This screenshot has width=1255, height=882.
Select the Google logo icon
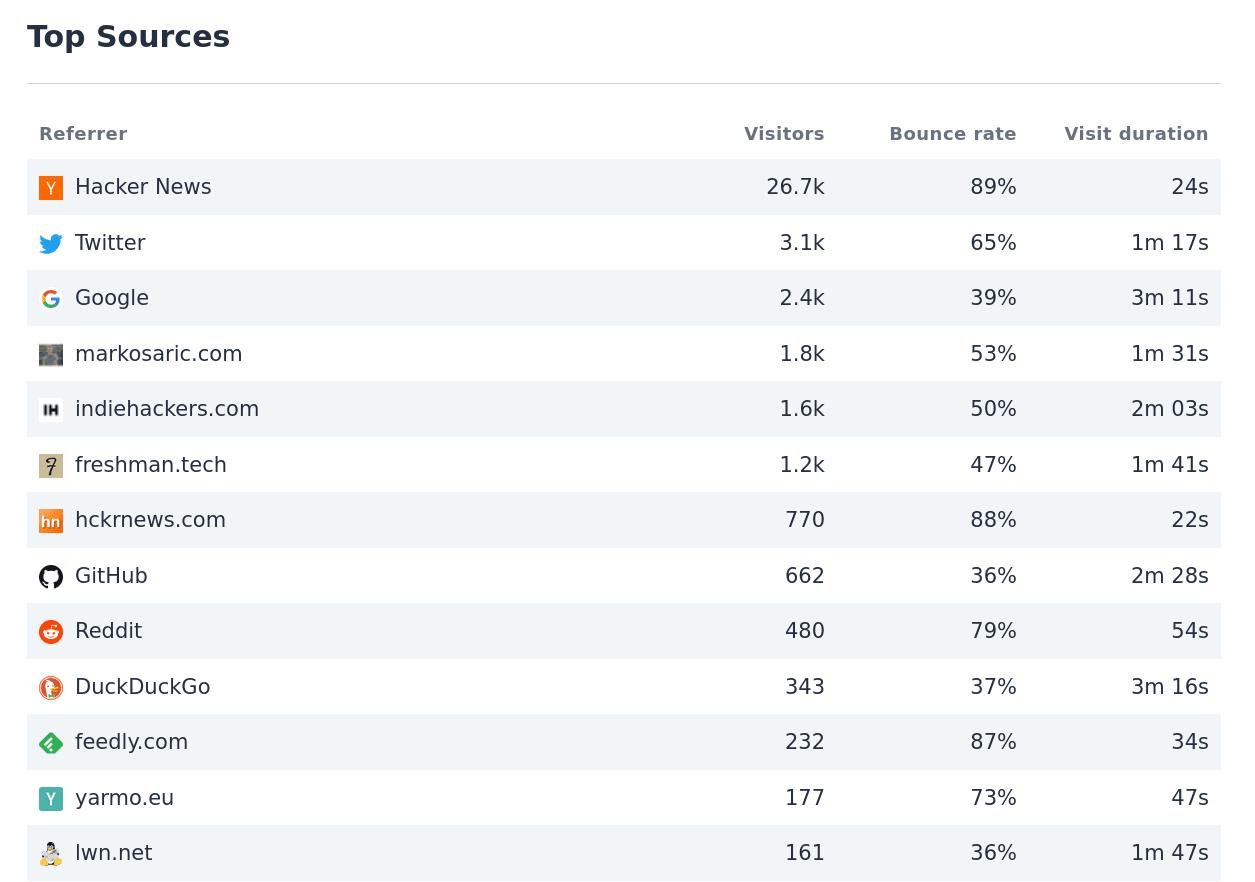click(51, 297)
